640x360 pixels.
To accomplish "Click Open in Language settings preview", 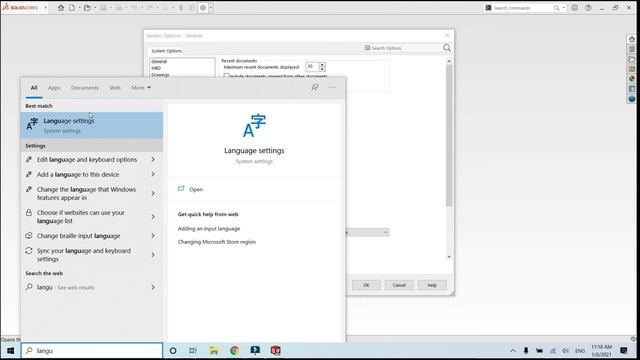I will [x=196, y=189].
